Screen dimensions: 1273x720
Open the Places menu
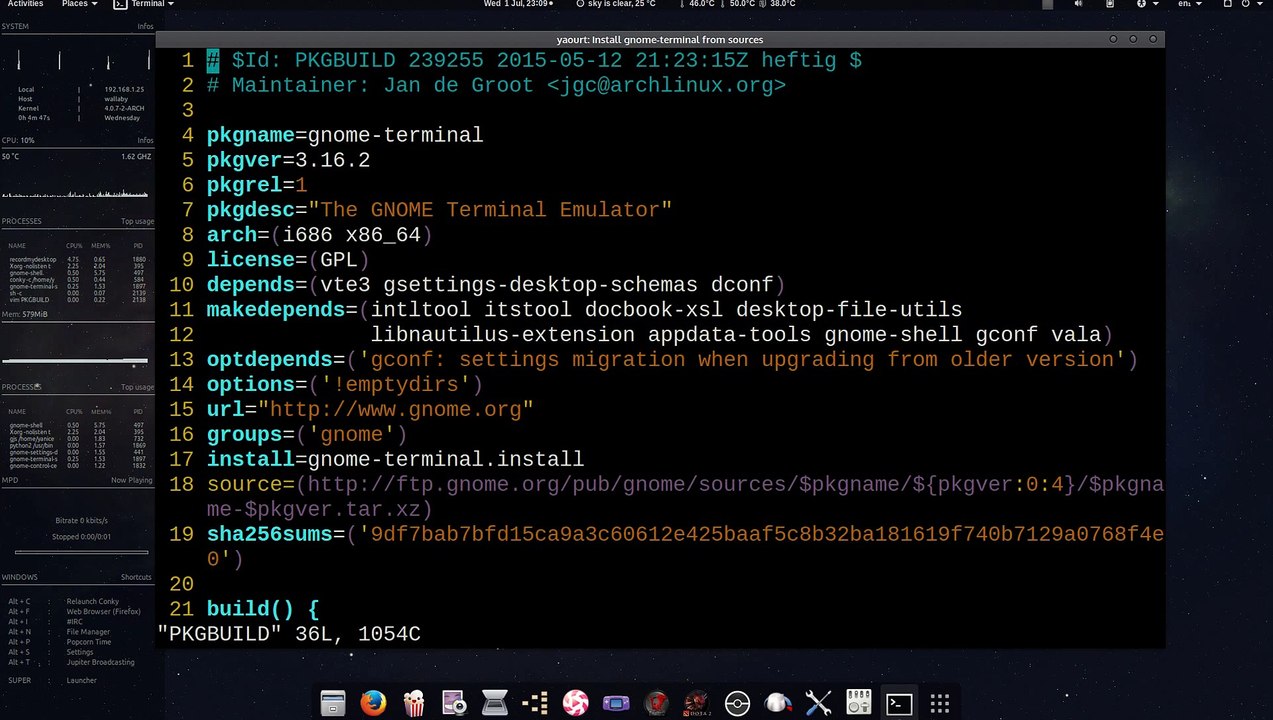pyautogui.click(x=79, y=4)
